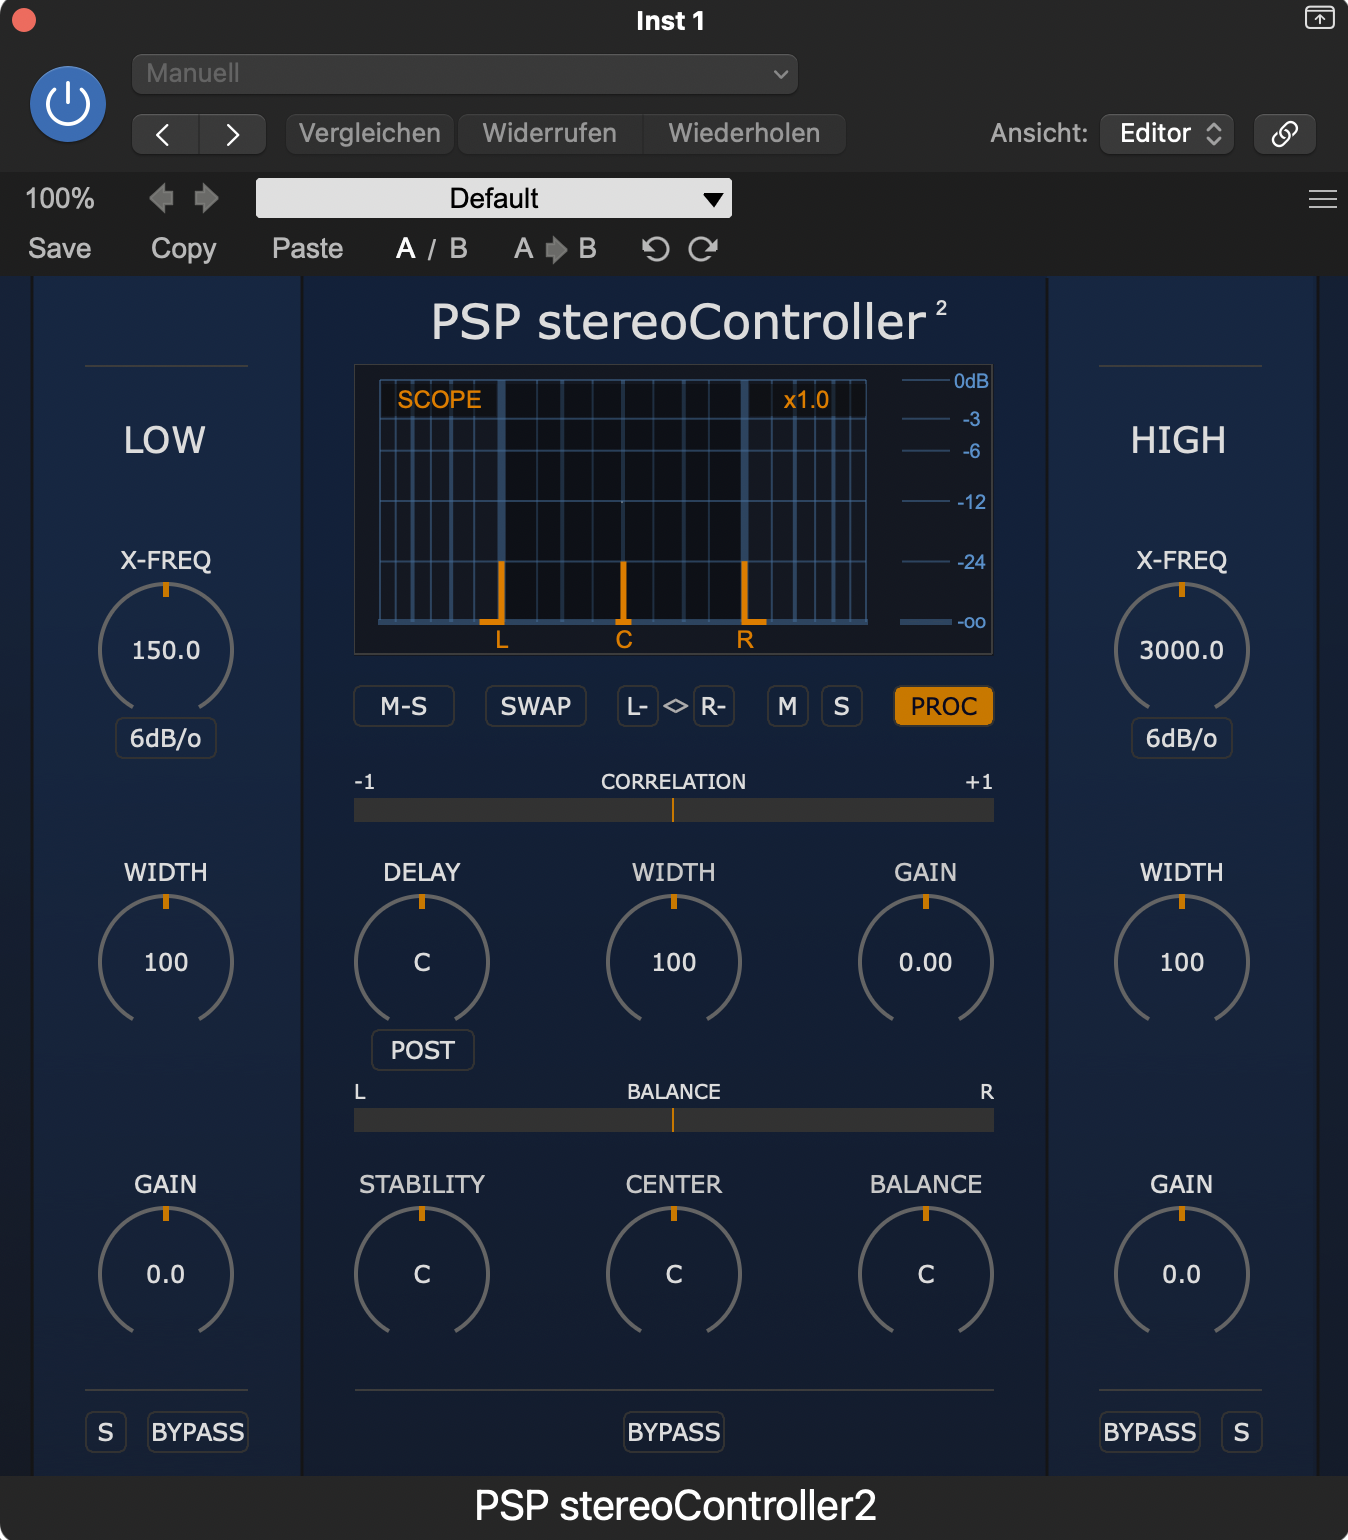
Task: Click the STABILITY knob
Action: pyautogui.click(x=422, y=1274)
